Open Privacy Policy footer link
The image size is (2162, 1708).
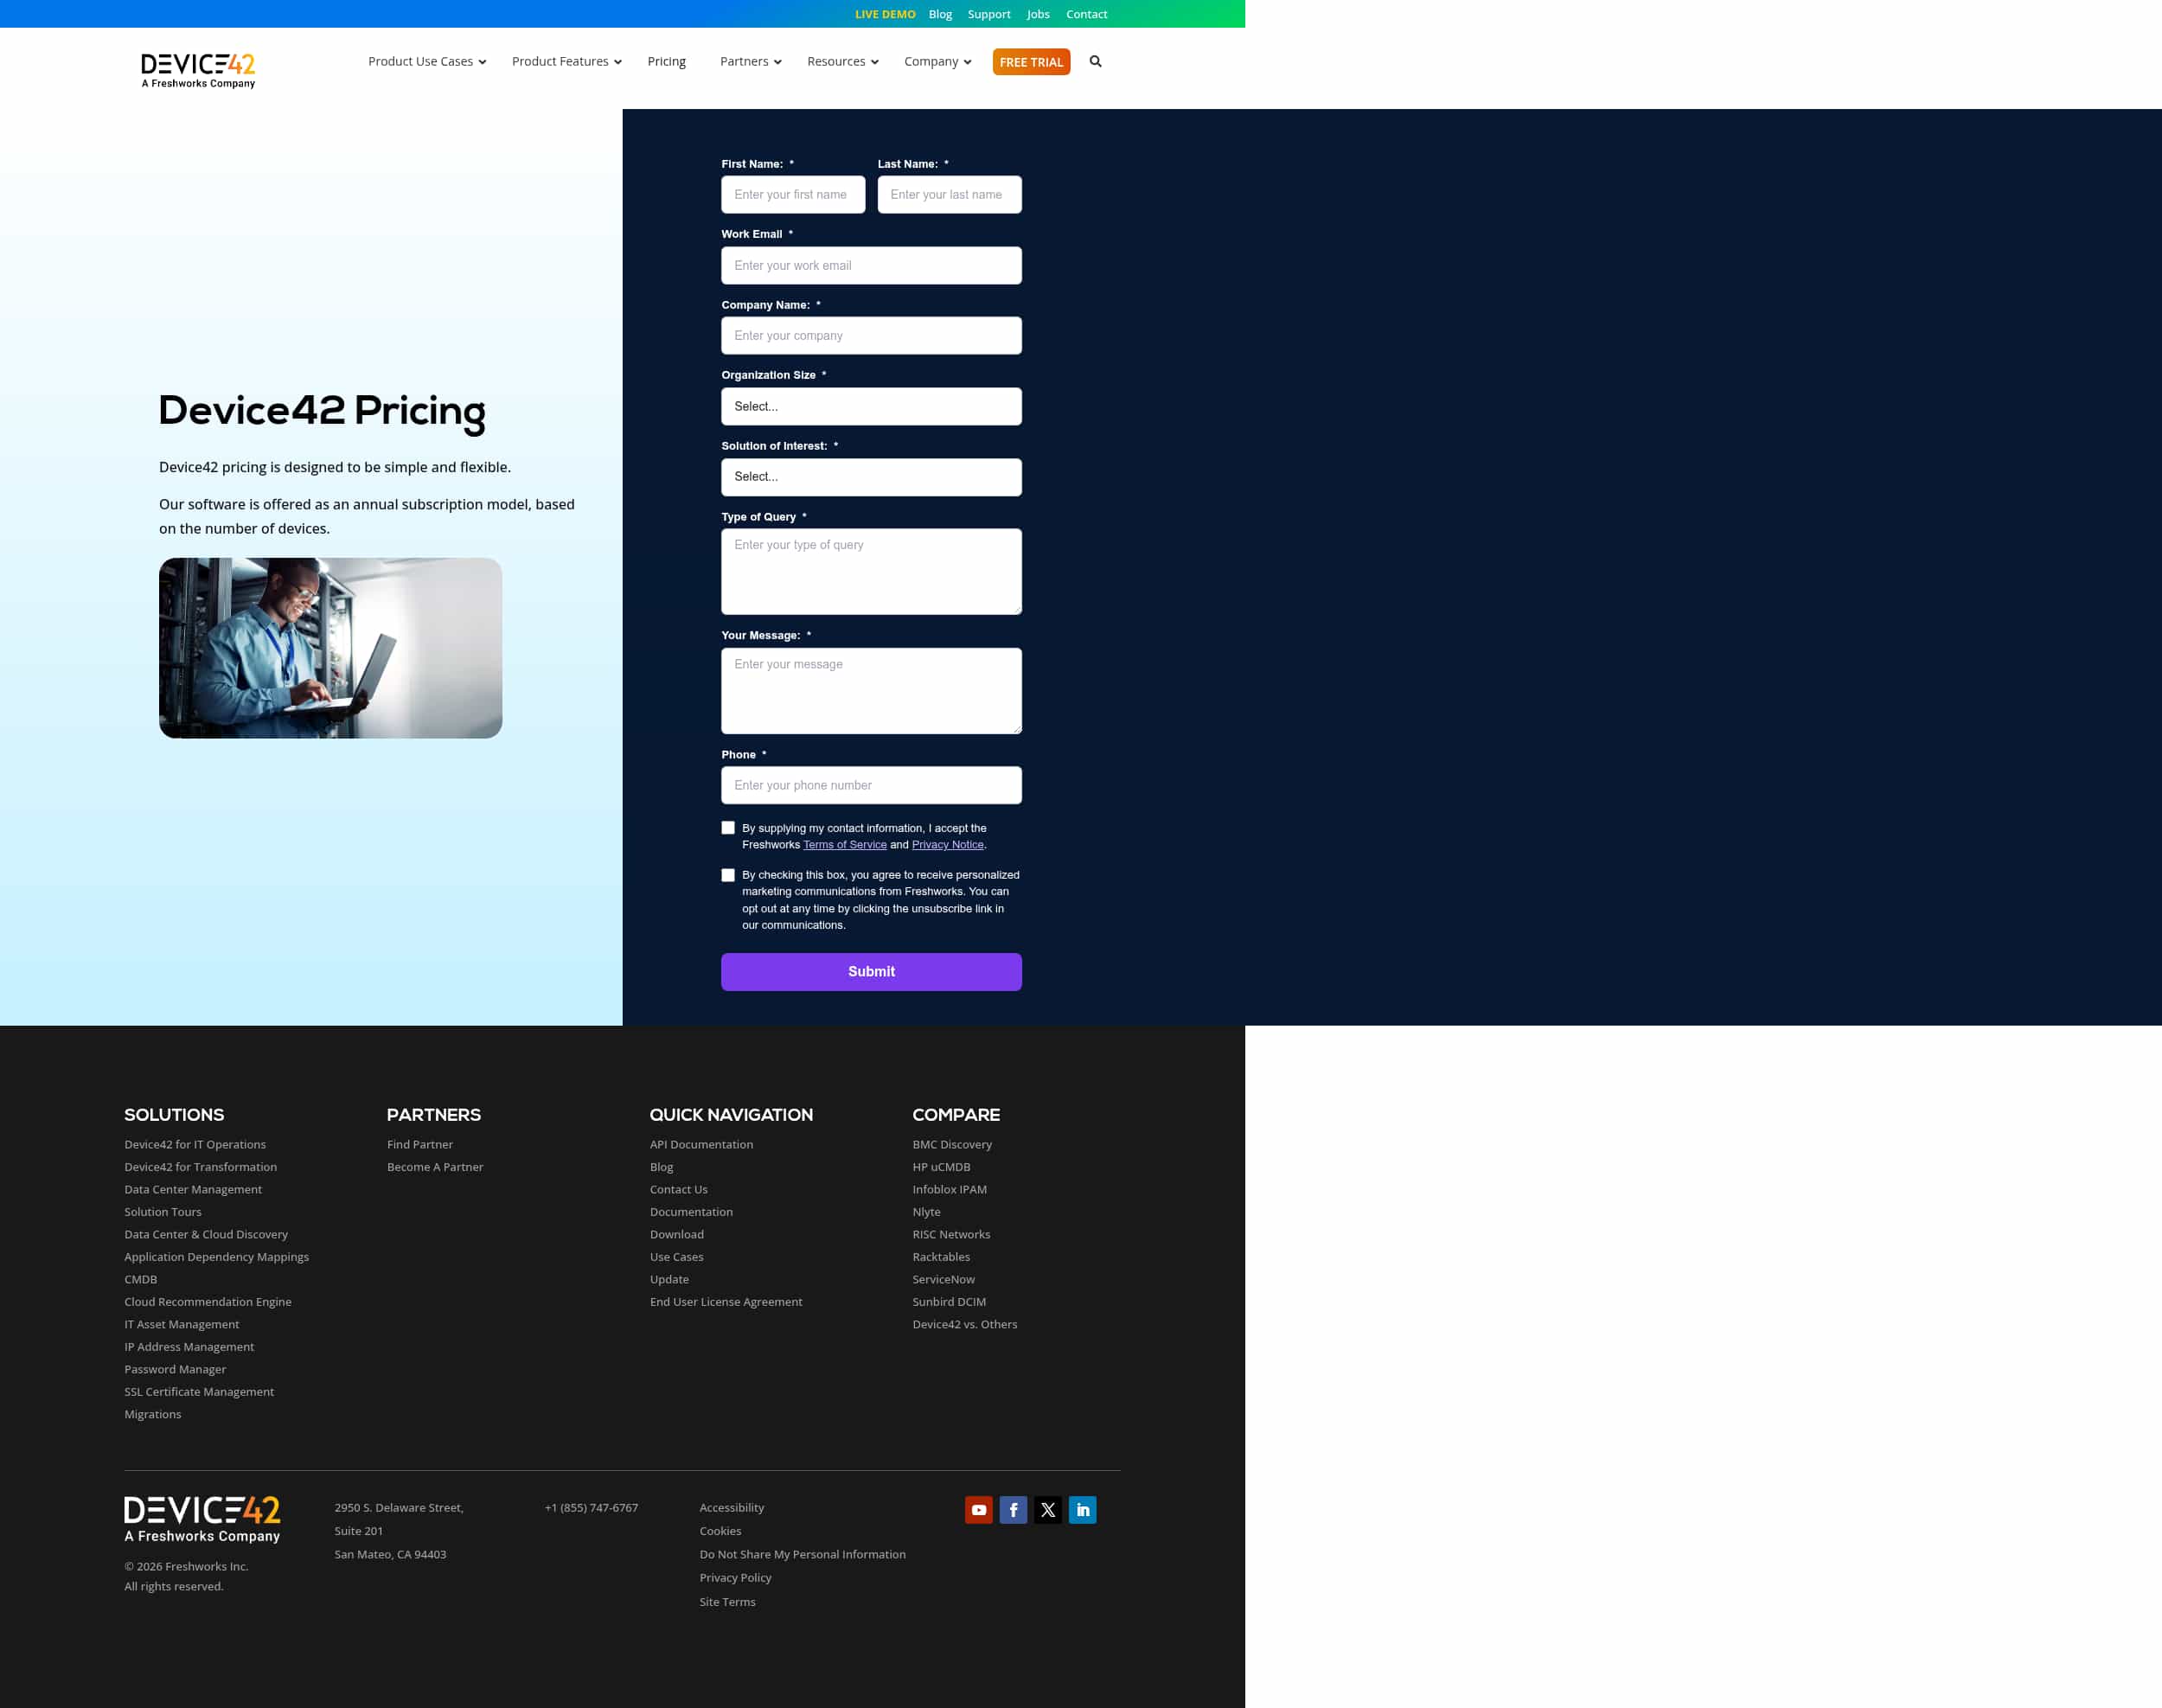(735, 1577)
